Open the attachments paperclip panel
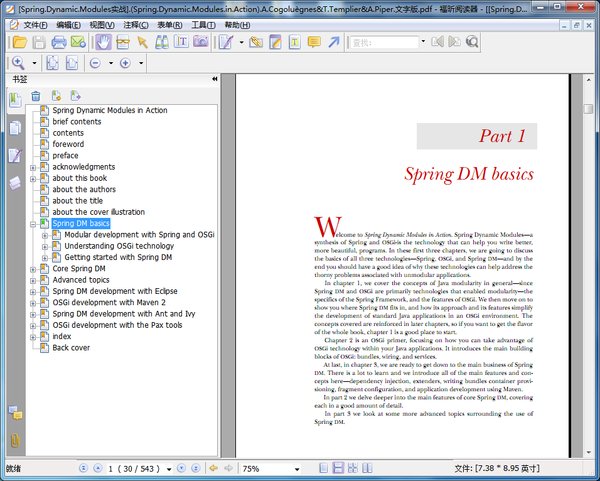 [14, 441]
